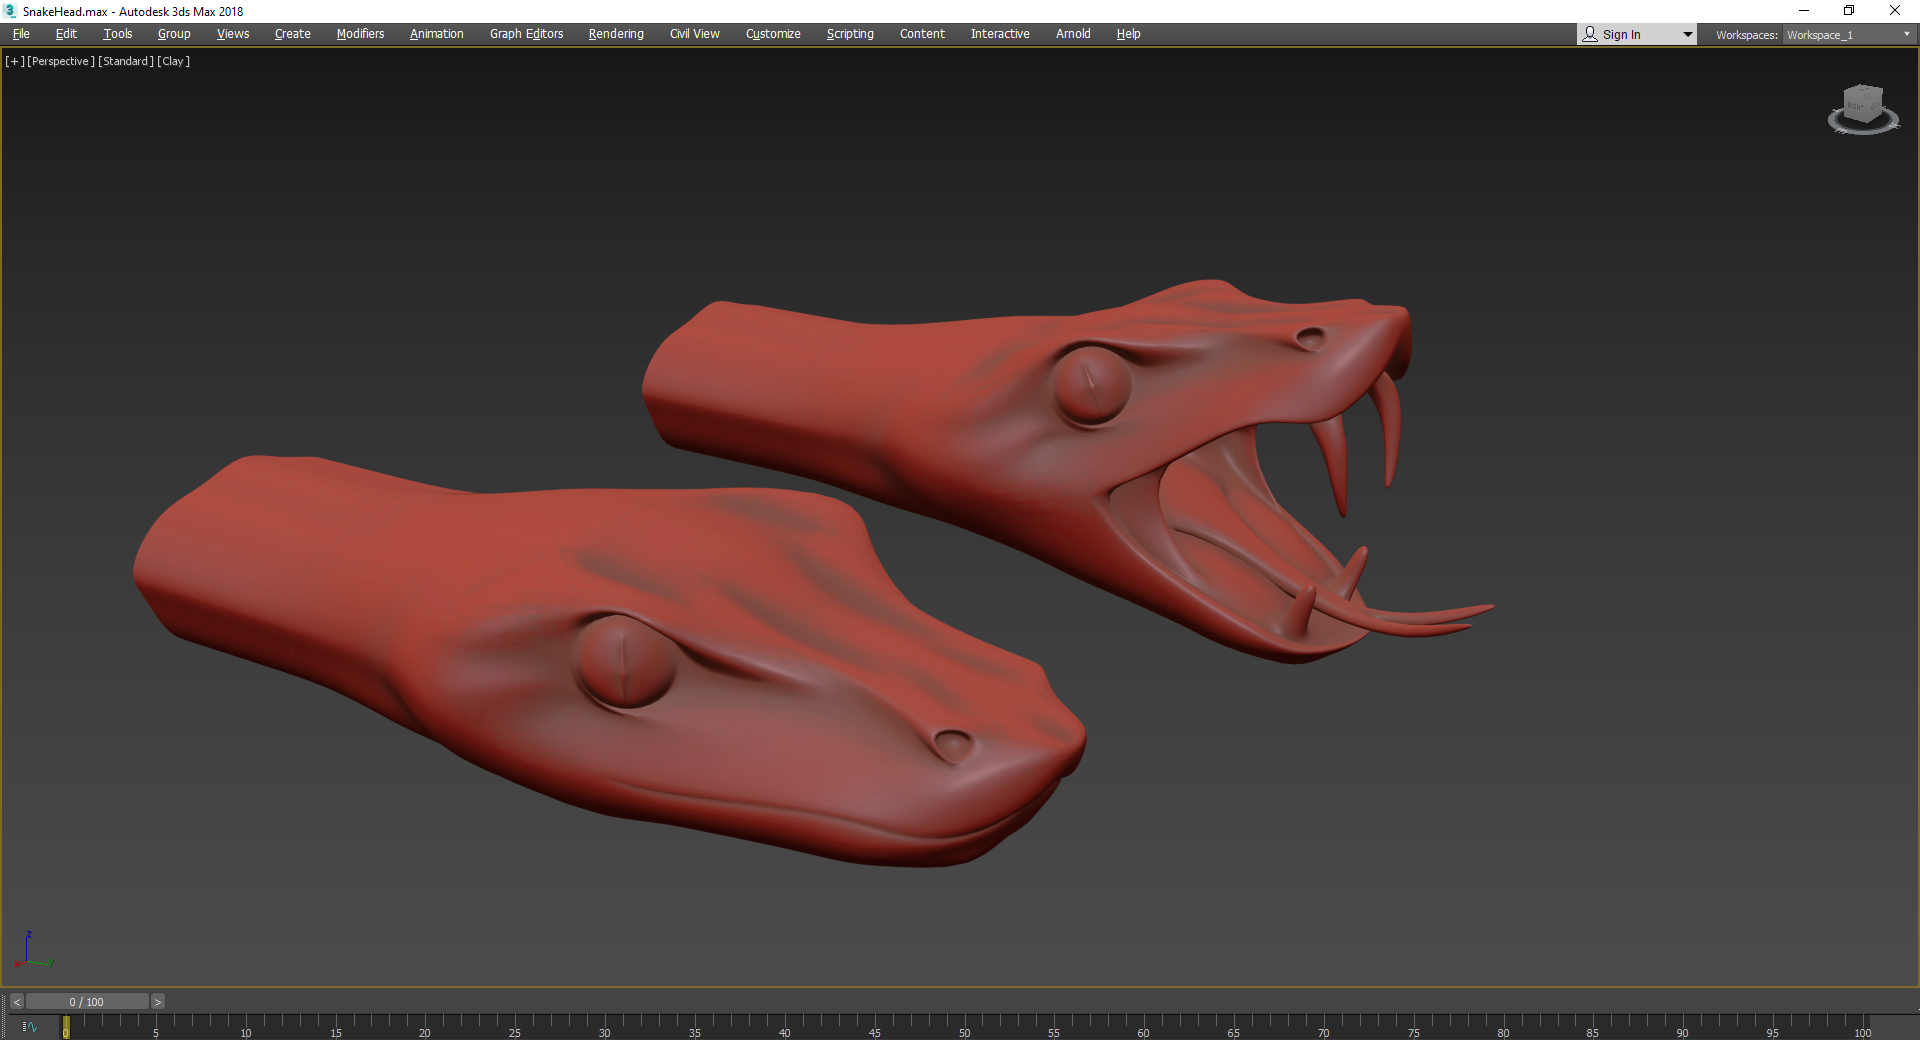Open the Modifiers menu
This screenshot has height=1040, width=1920.
click(360, 34)
